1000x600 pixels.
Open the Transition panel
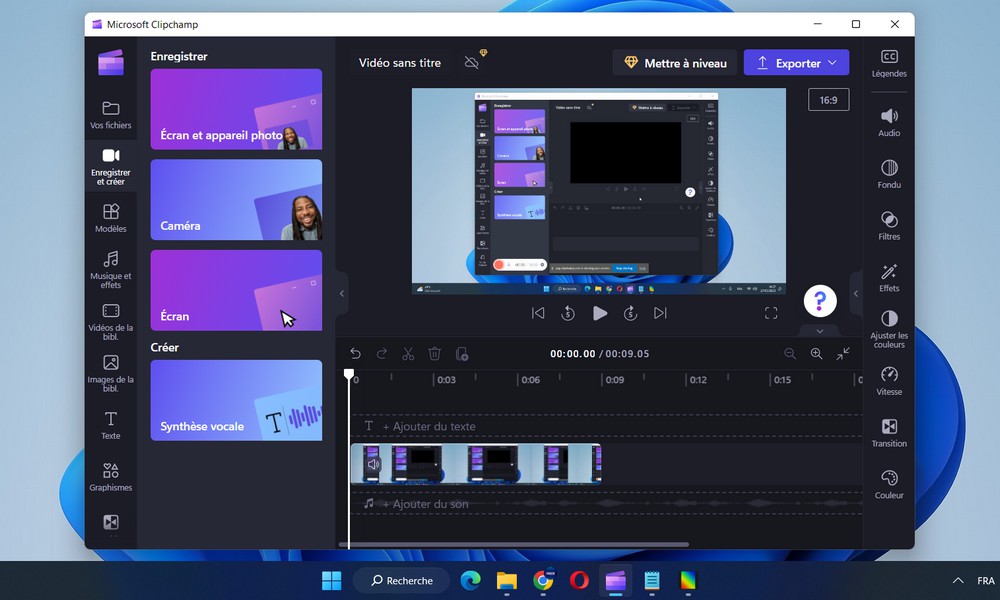click(888, 435)
